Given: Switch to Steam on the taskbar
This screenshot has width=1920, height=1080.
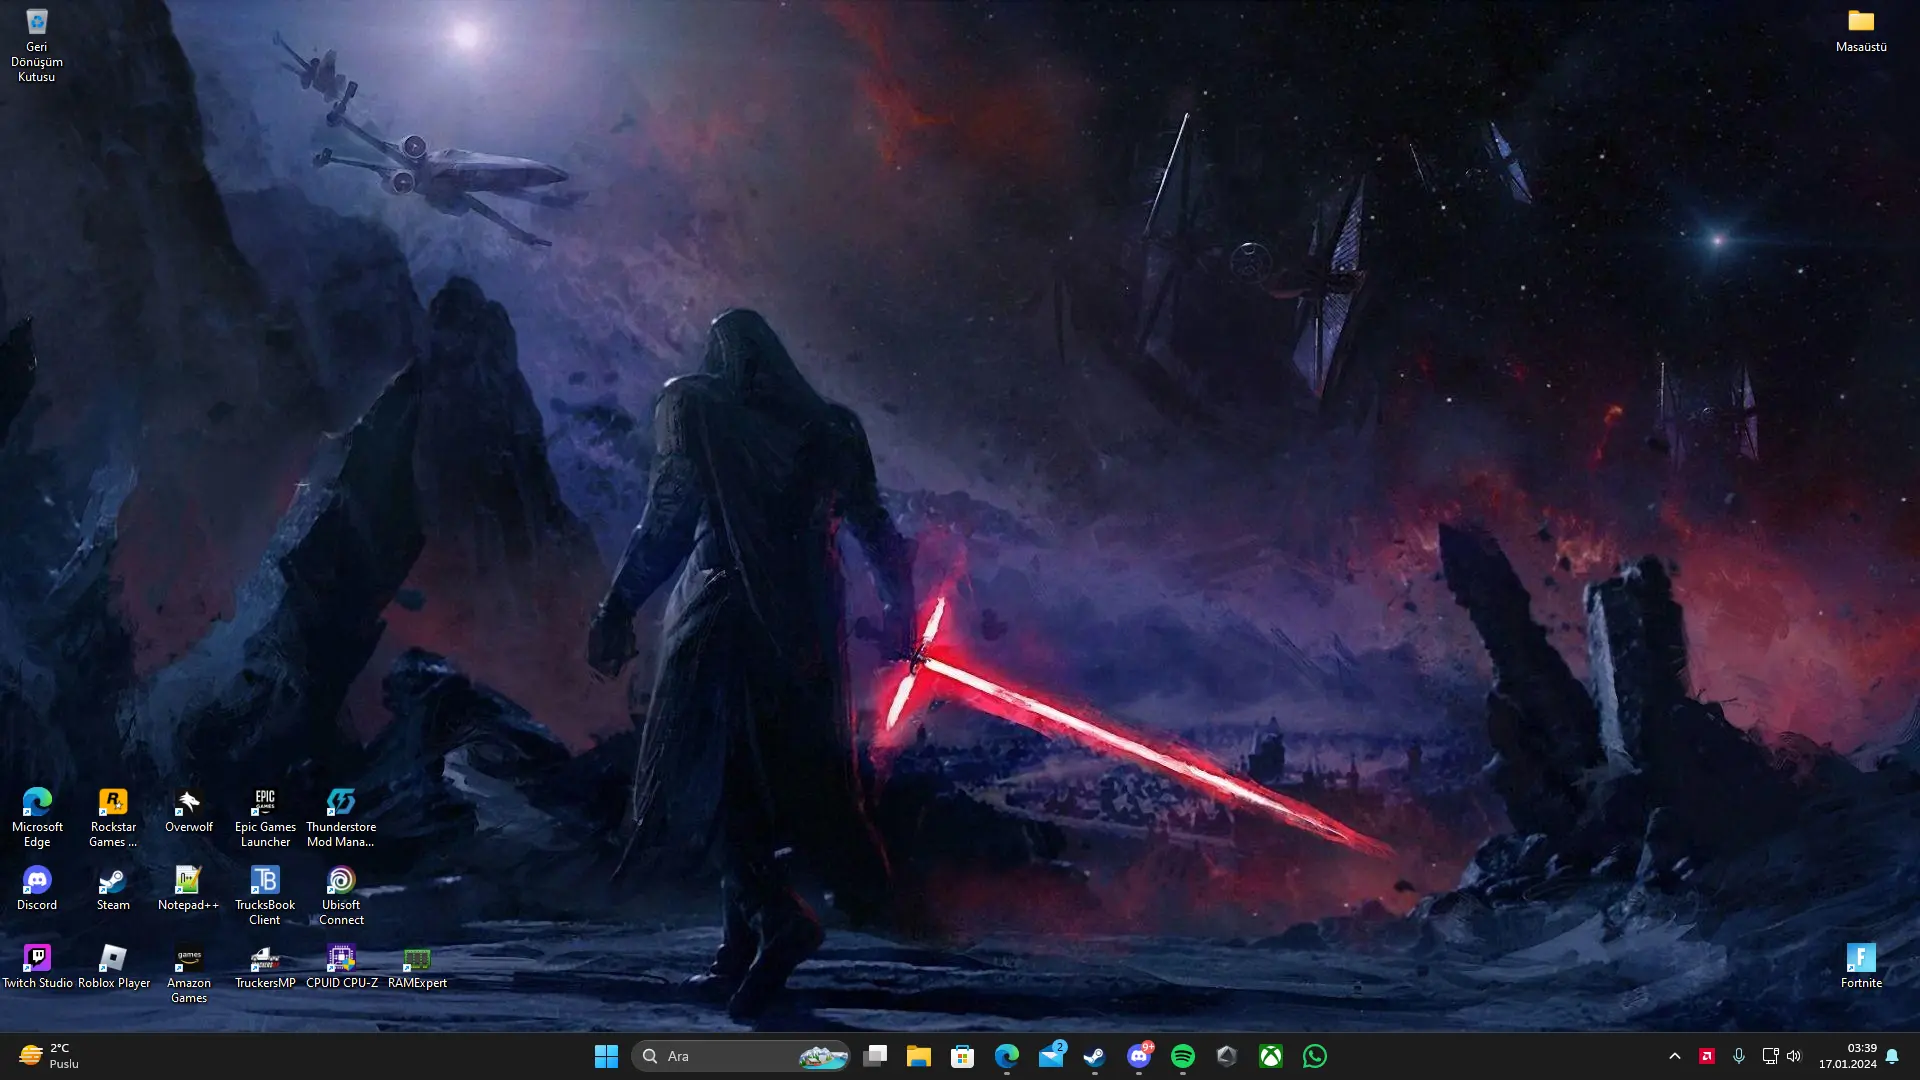Looking at the screenshot, I should [1095, 1056].
